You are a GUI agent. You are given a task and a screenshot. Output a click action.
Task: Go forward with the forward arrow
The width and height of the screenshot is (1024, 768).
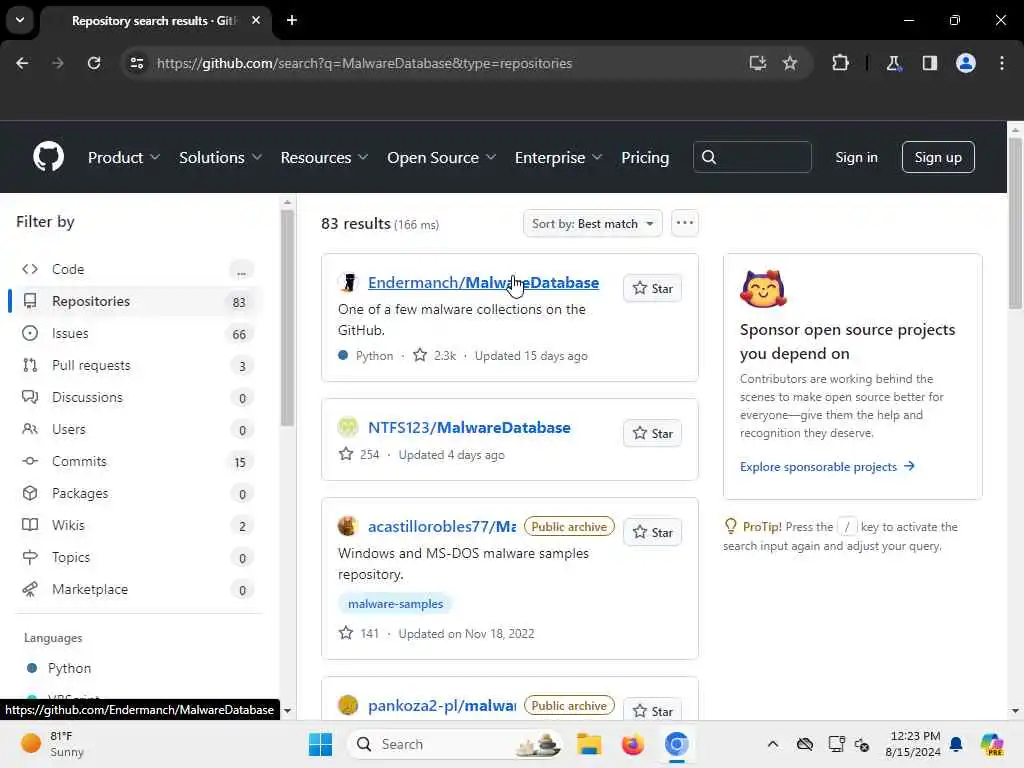[x=58, y=63]
